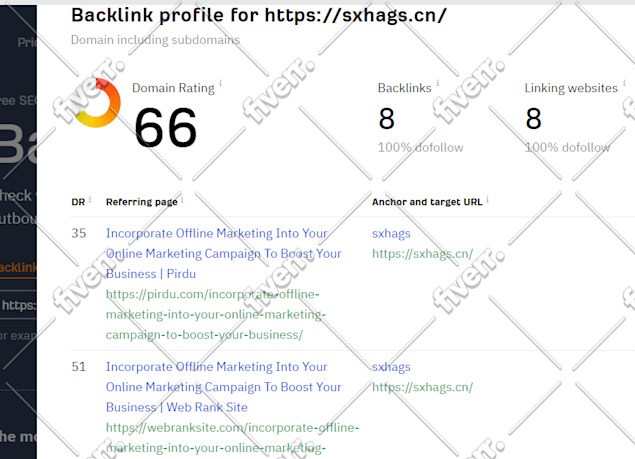Click the info icon next to Backlinks
Screen dimensions: 635x459
(438, 83)
